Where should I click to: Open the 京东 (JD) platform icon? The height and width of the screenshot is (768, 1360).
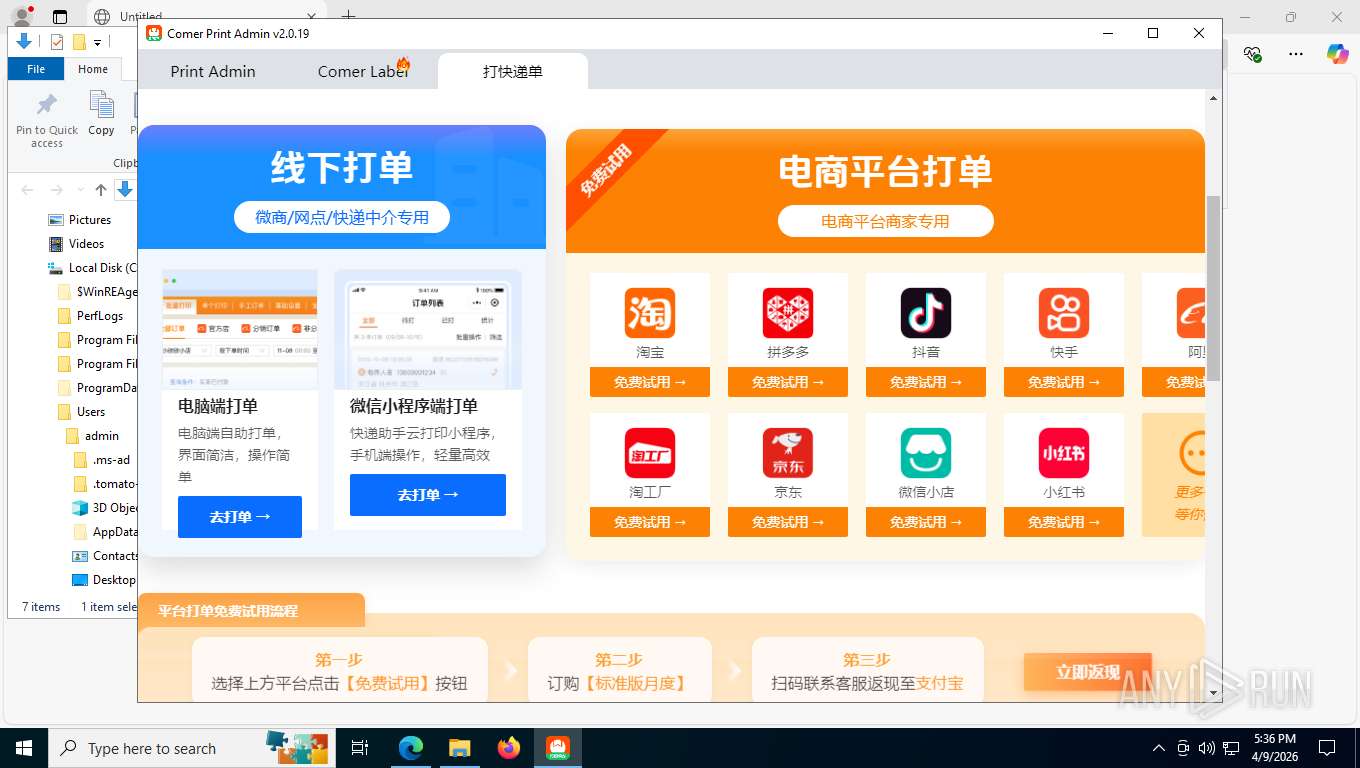point(788,453)
